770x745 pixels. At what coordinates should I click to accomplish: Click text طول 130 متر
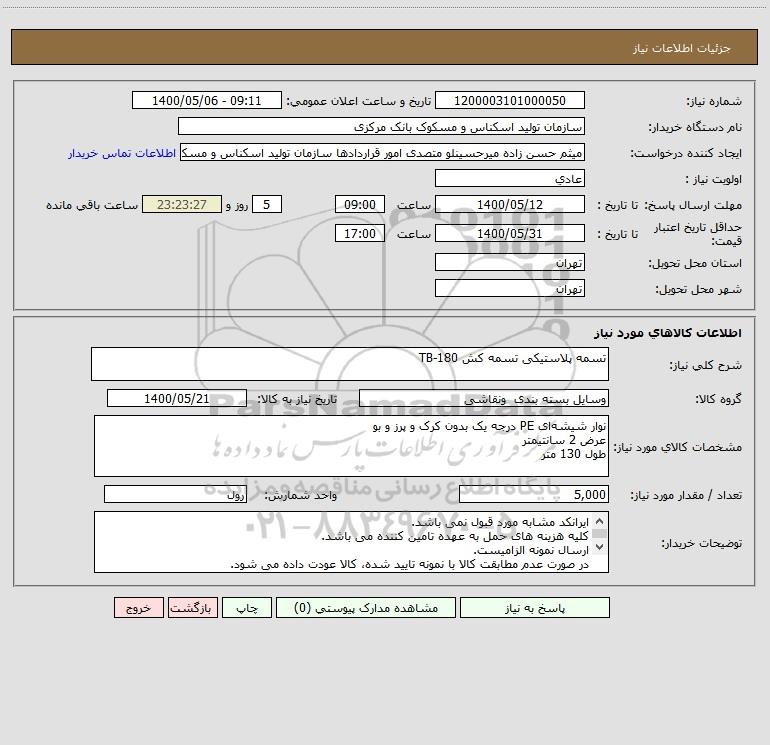point(573,454)
